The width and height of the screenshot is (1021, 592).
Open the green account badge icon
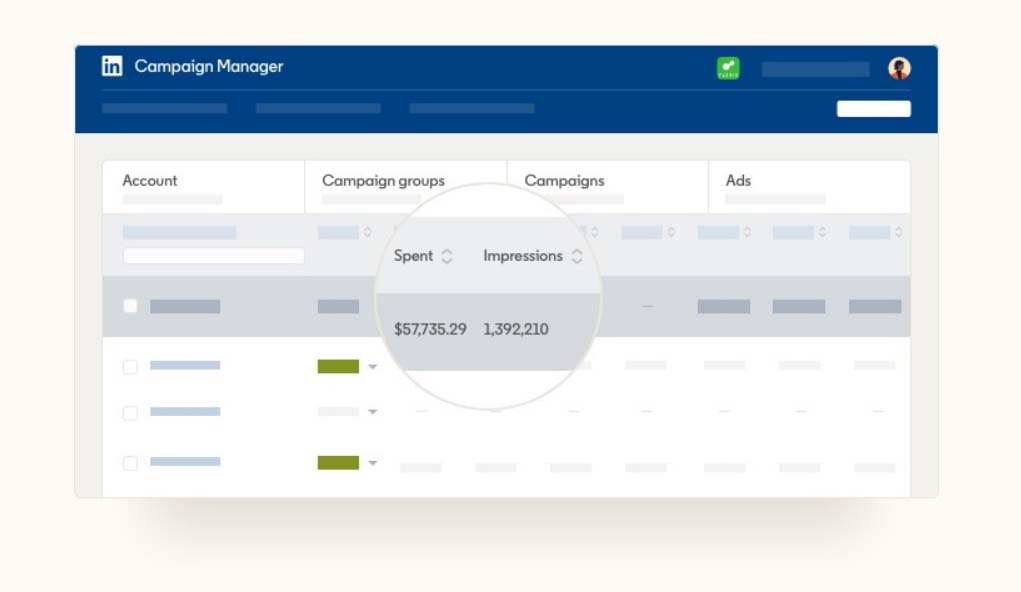pos(728,68)
